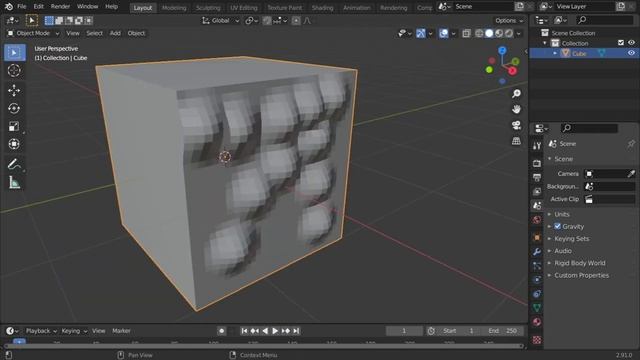The height and width of the screenshot is (360, 640).
Task: Open the File menu
Action: pyautogui.click(x=22, y=7)
